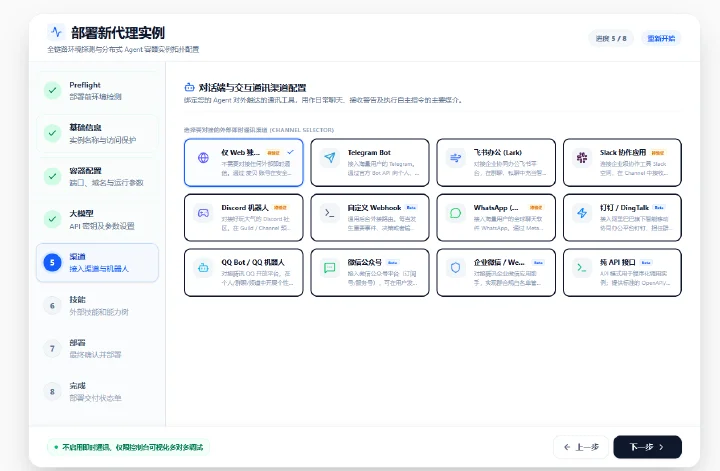Screen dimensions: 720x471
Task: Click the WhatsApp chat bubble icon
Action: coord(456,213)
